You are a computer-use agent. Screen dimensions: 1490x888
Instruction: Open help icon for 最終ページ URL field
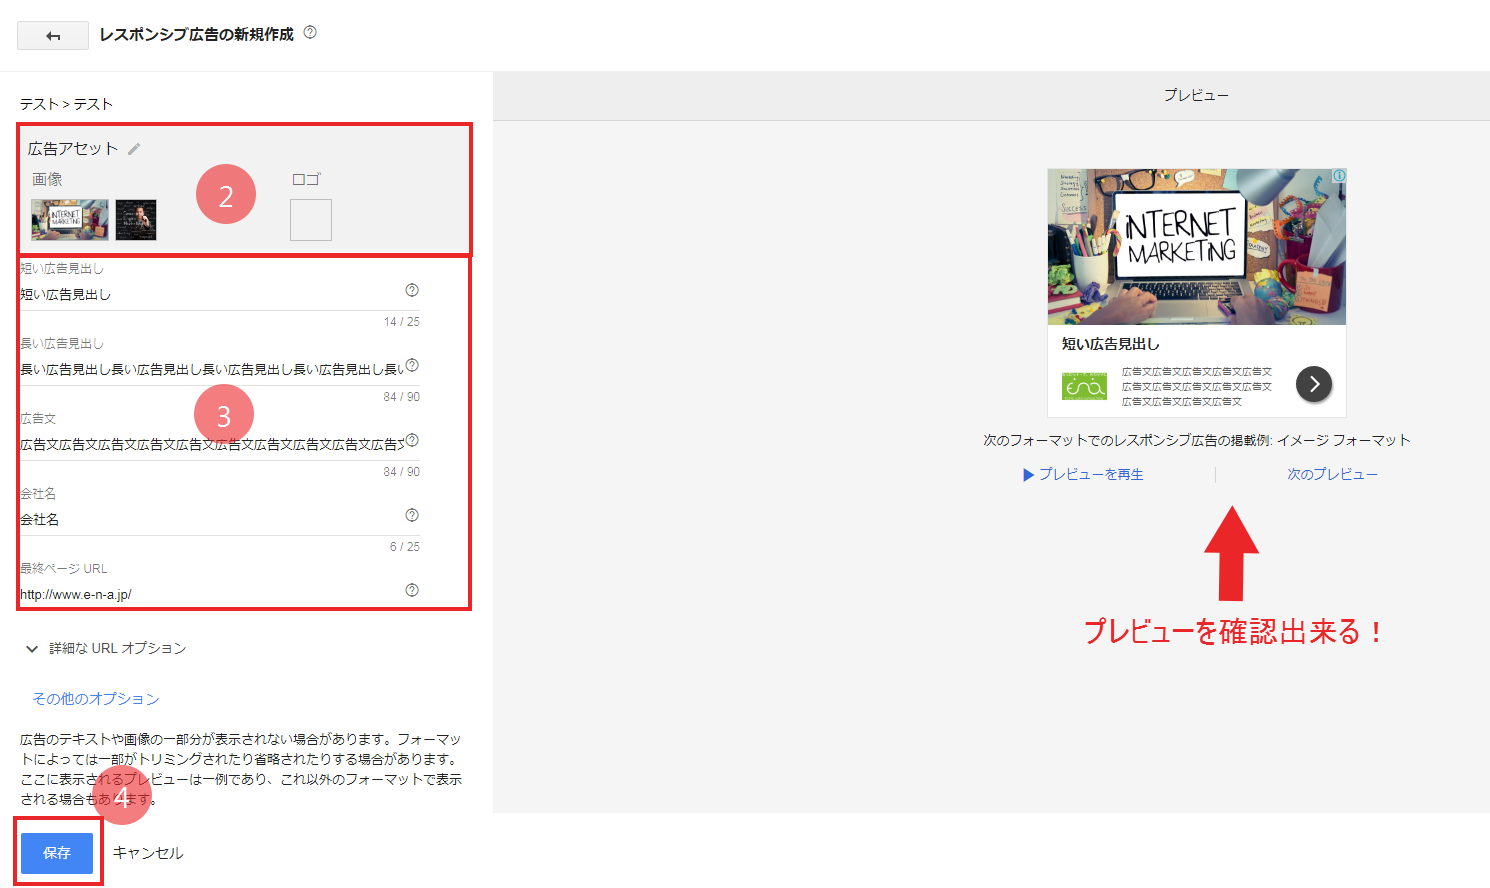pyautogui.click(x=412, y=590)
